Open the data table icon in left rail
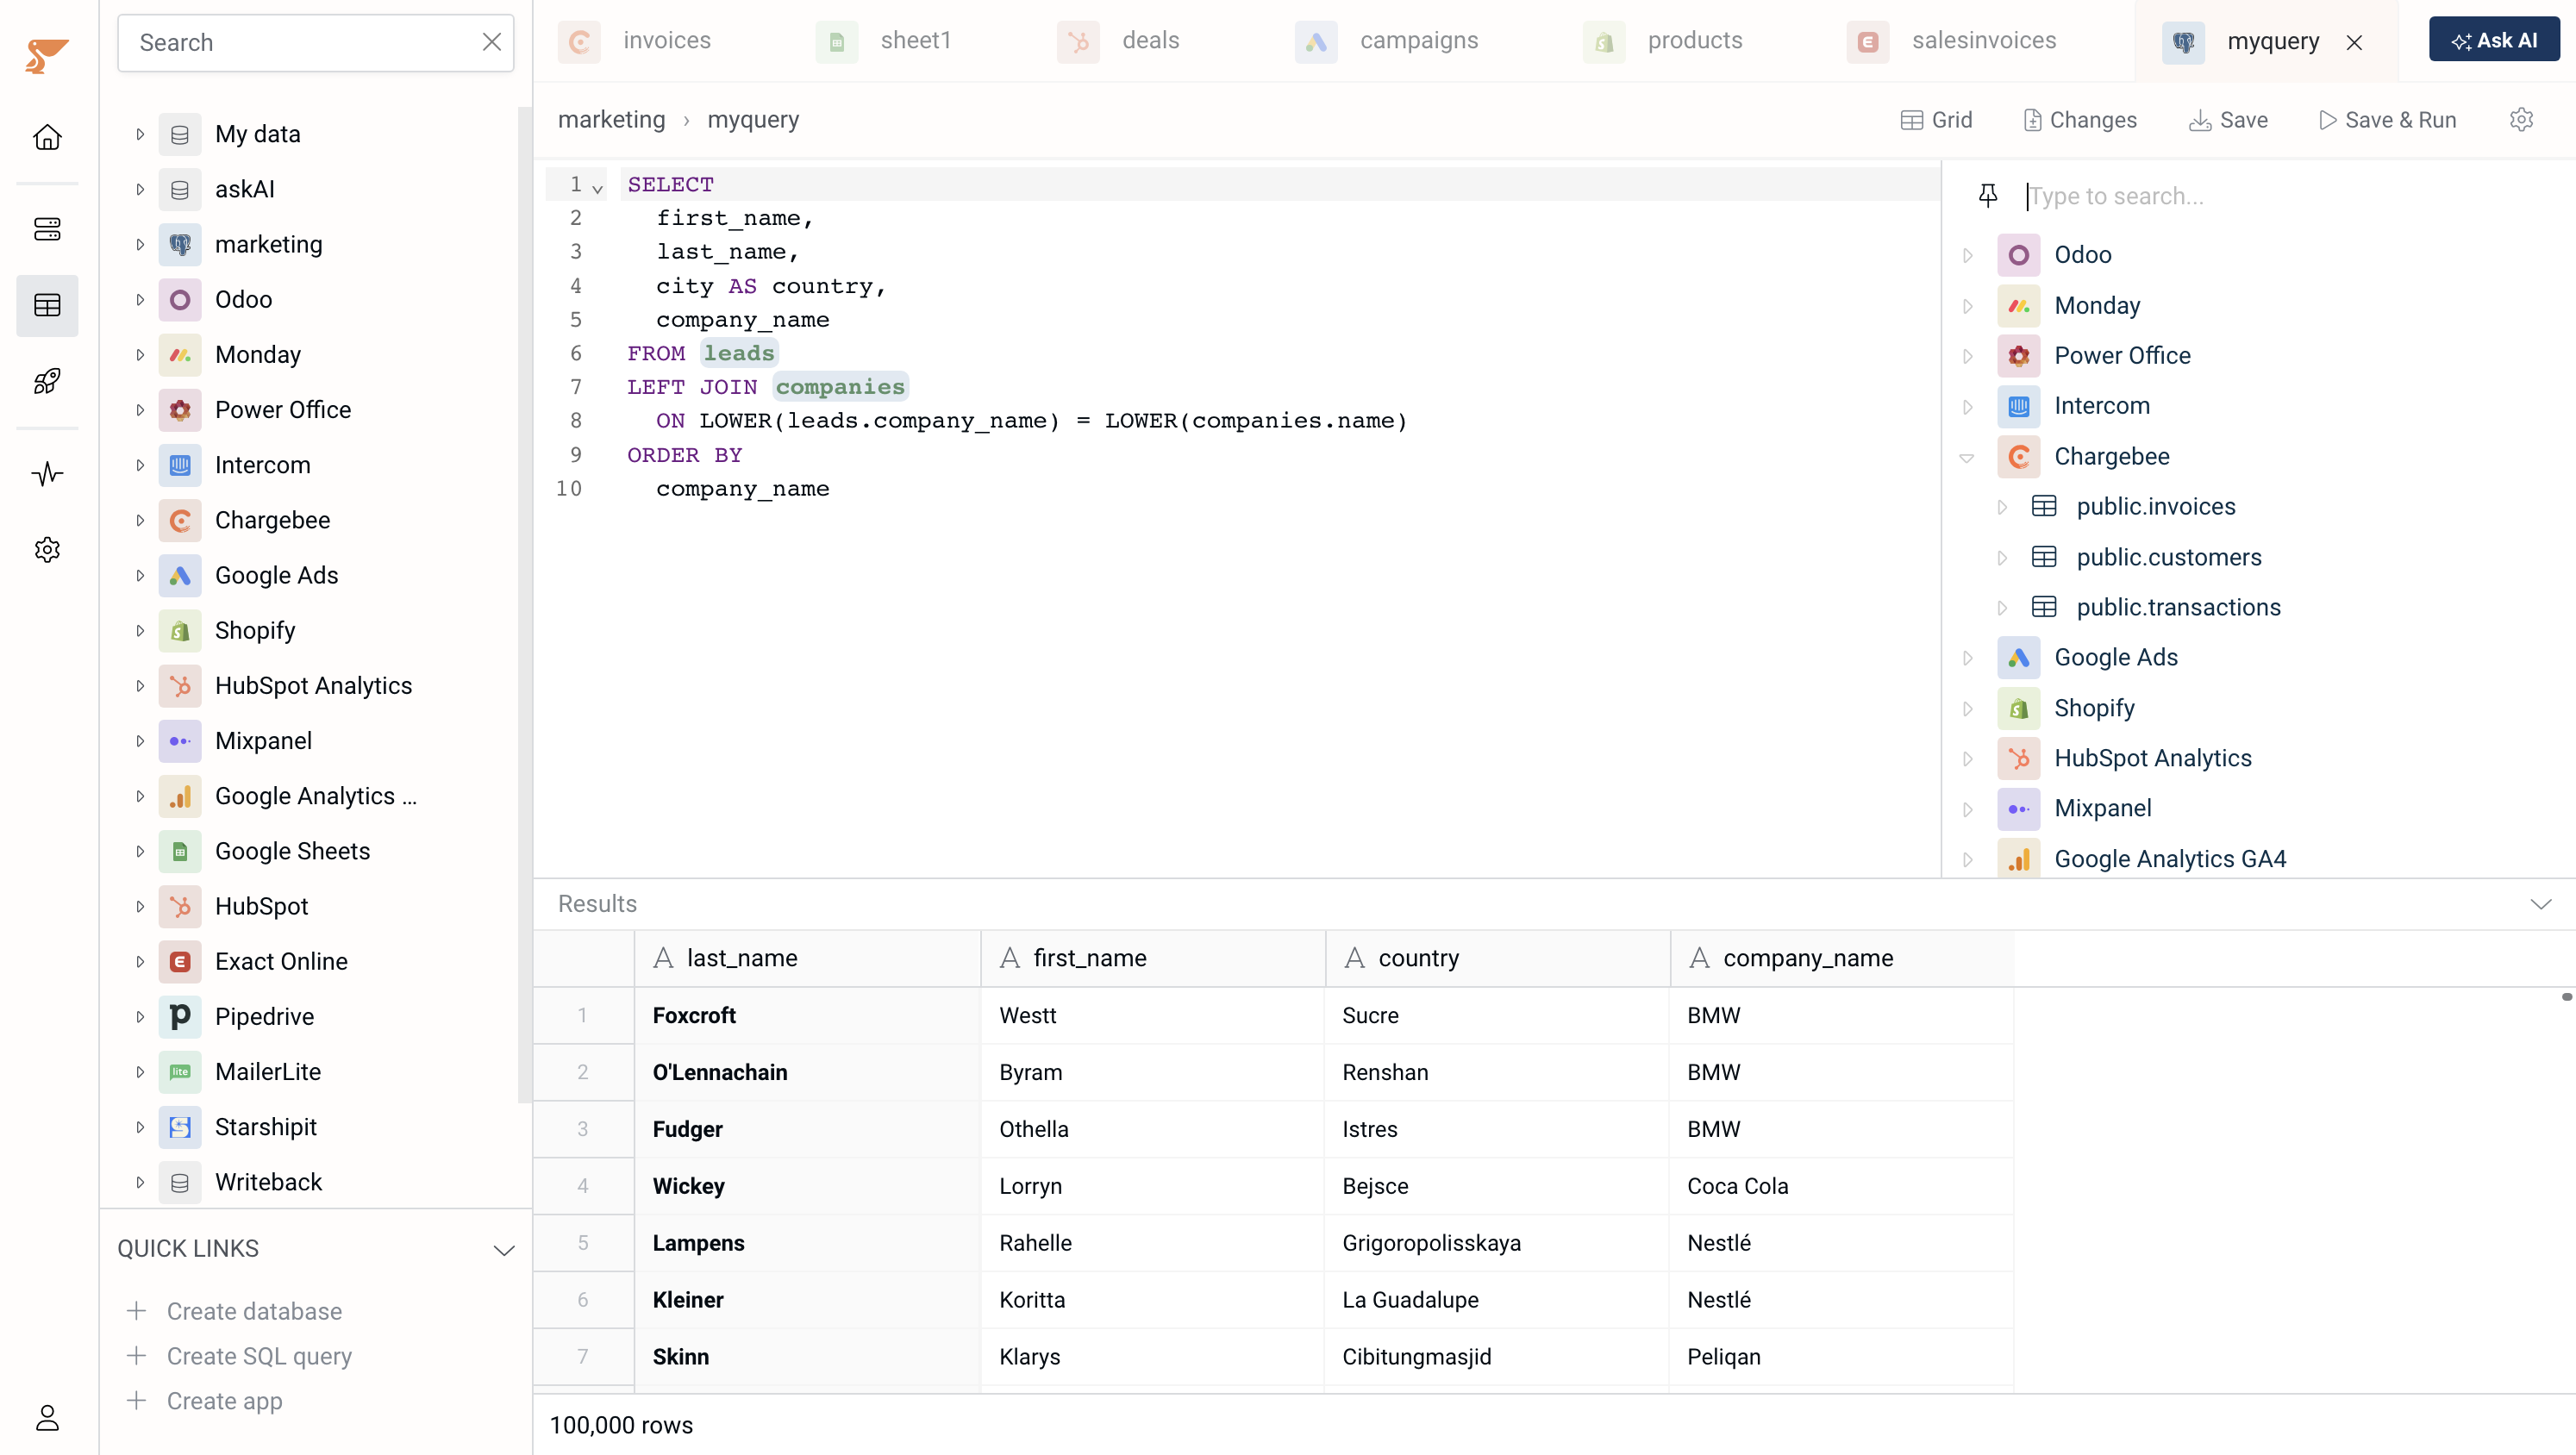Screen dimensions: 2576x1455 (47, 305)
